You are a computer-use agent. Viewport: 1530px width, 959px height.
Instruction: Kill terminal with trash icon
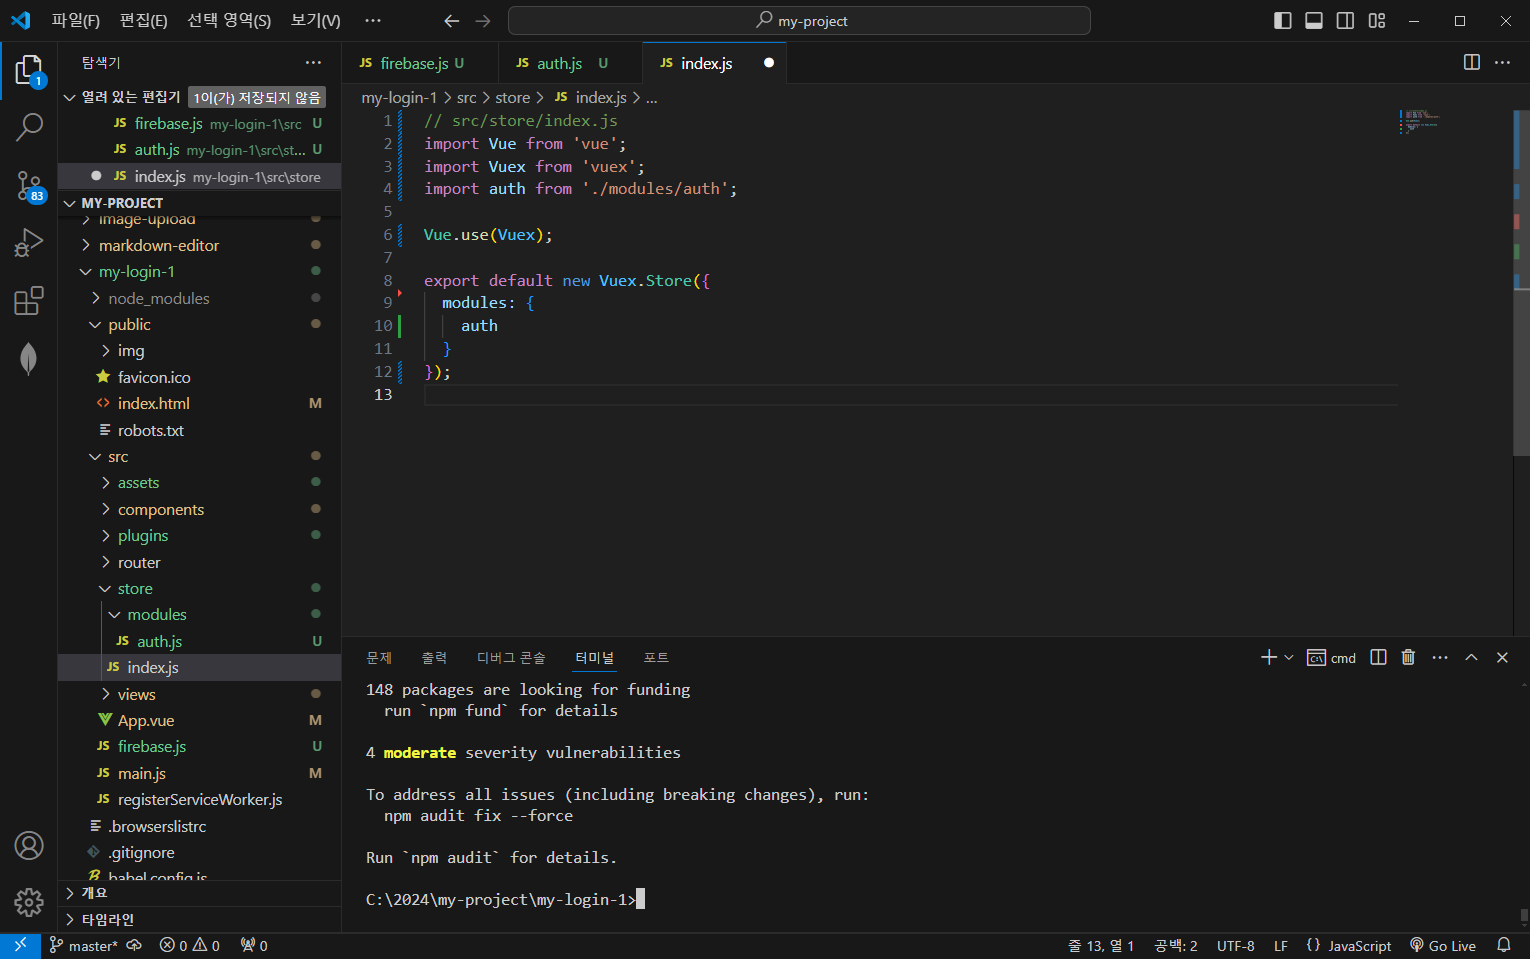click(x=1408, y=657)
